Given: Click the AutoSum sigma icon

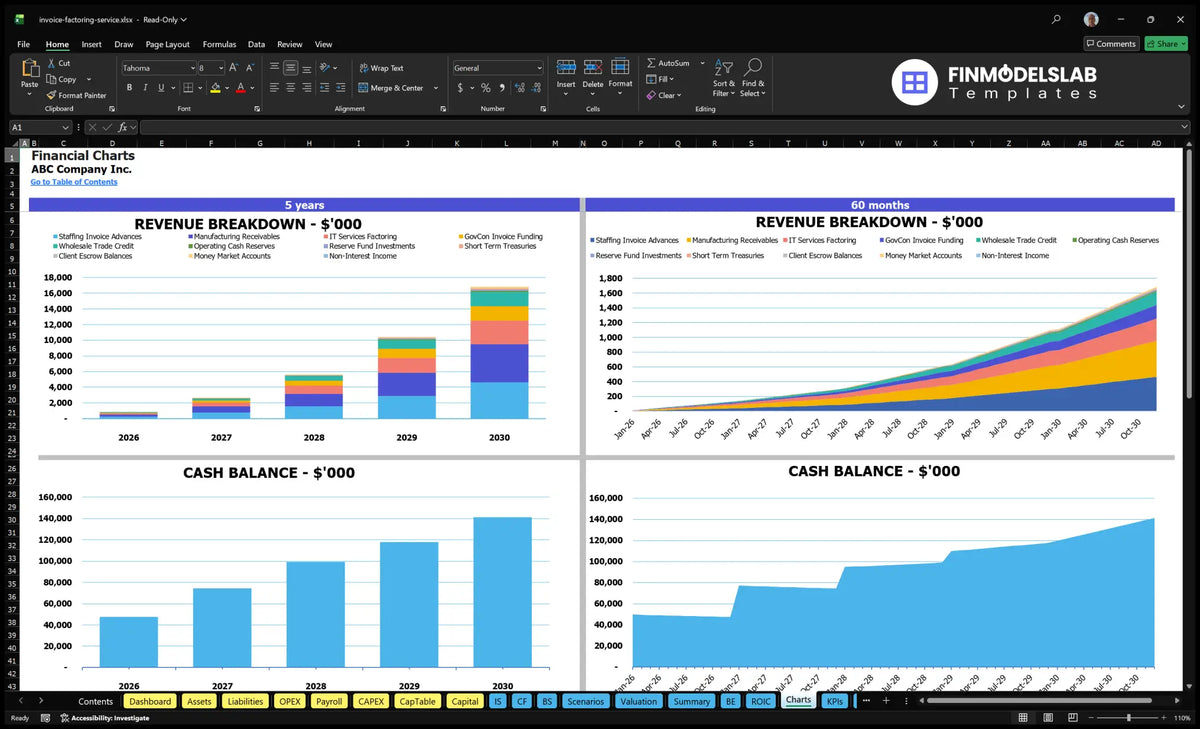Looking at the screenshot, I should (651, 63).
